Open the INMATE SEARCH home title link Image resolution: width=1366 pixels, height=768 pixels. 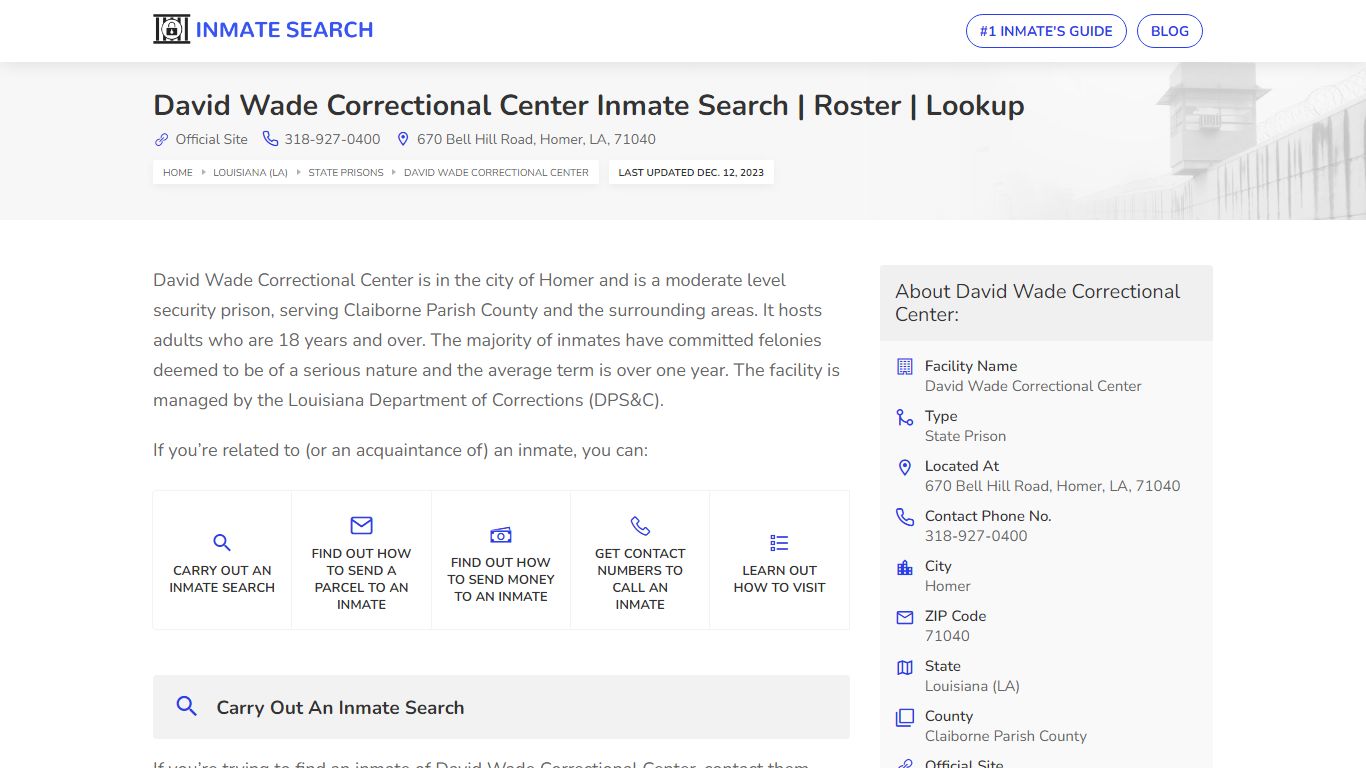pos(284,30)
